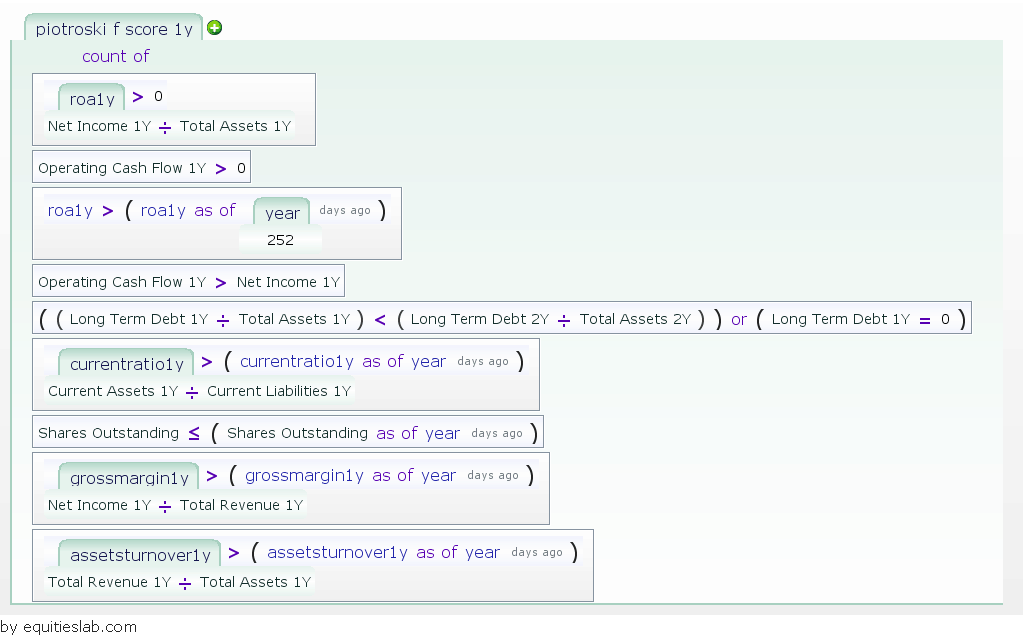Click "days ago" in the assetsturnover1y row
Image resolution: width=1023 pixels, height=637 pixels.
[537, 552]
